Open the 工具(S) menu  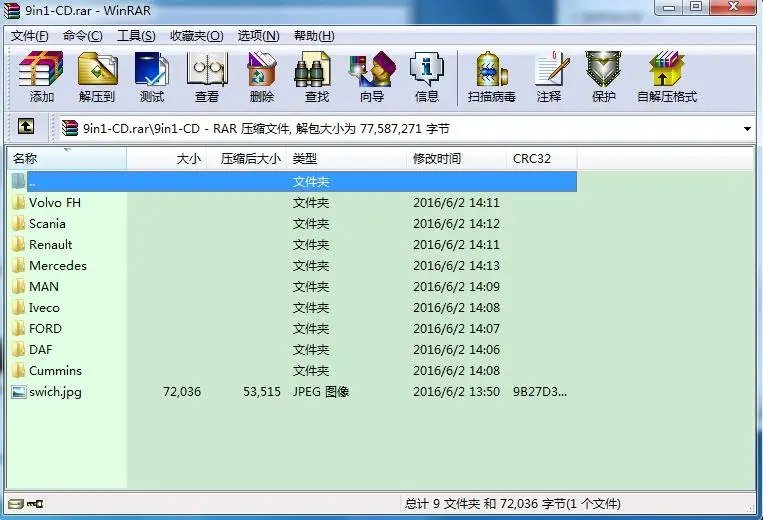pos(136,36)
